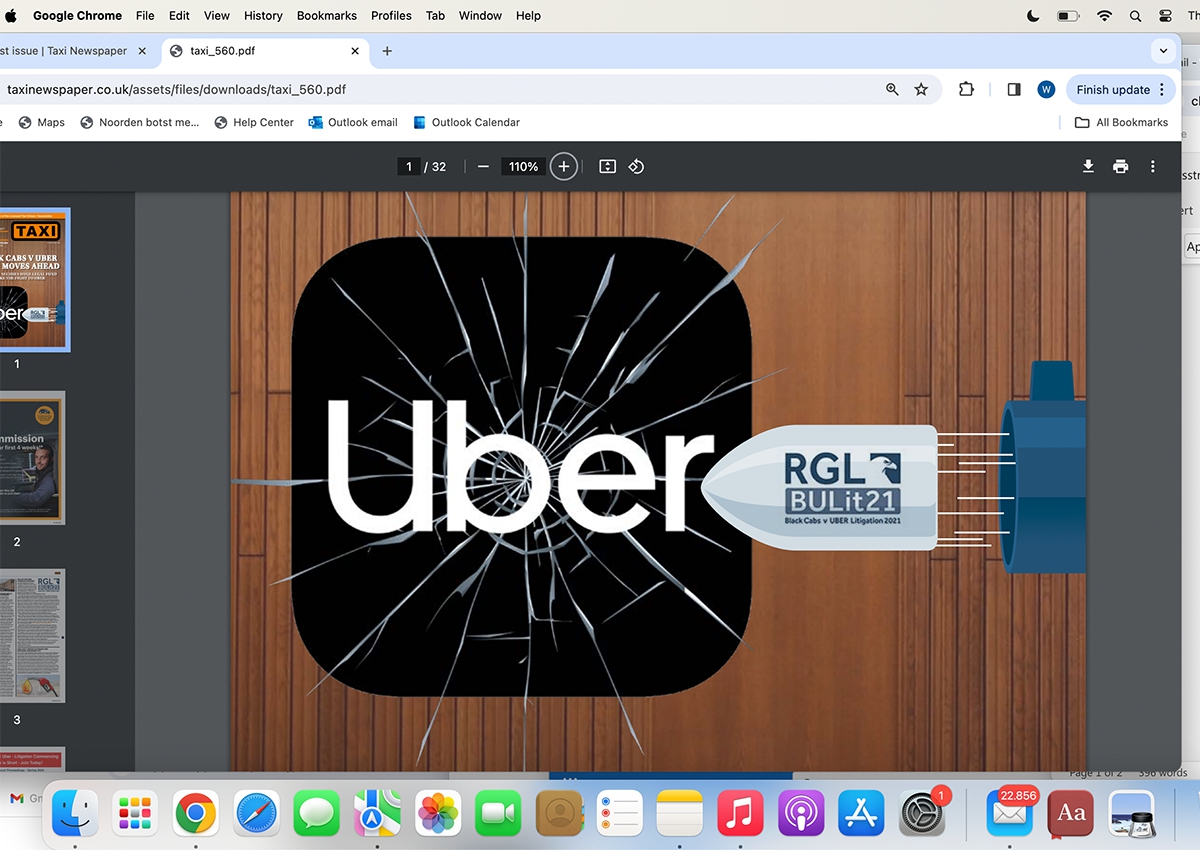
Task: Toggle the Chrome side panel
Action: click(x=1014, y=90)
